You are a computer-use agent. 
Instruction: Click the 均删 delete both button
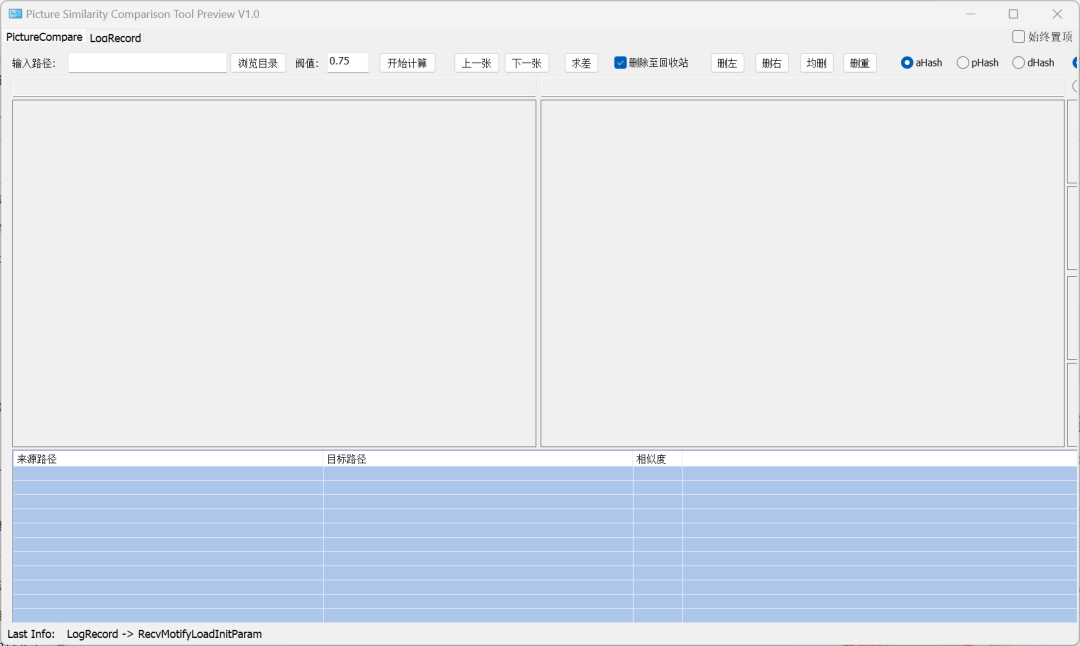tap(816, 63)
